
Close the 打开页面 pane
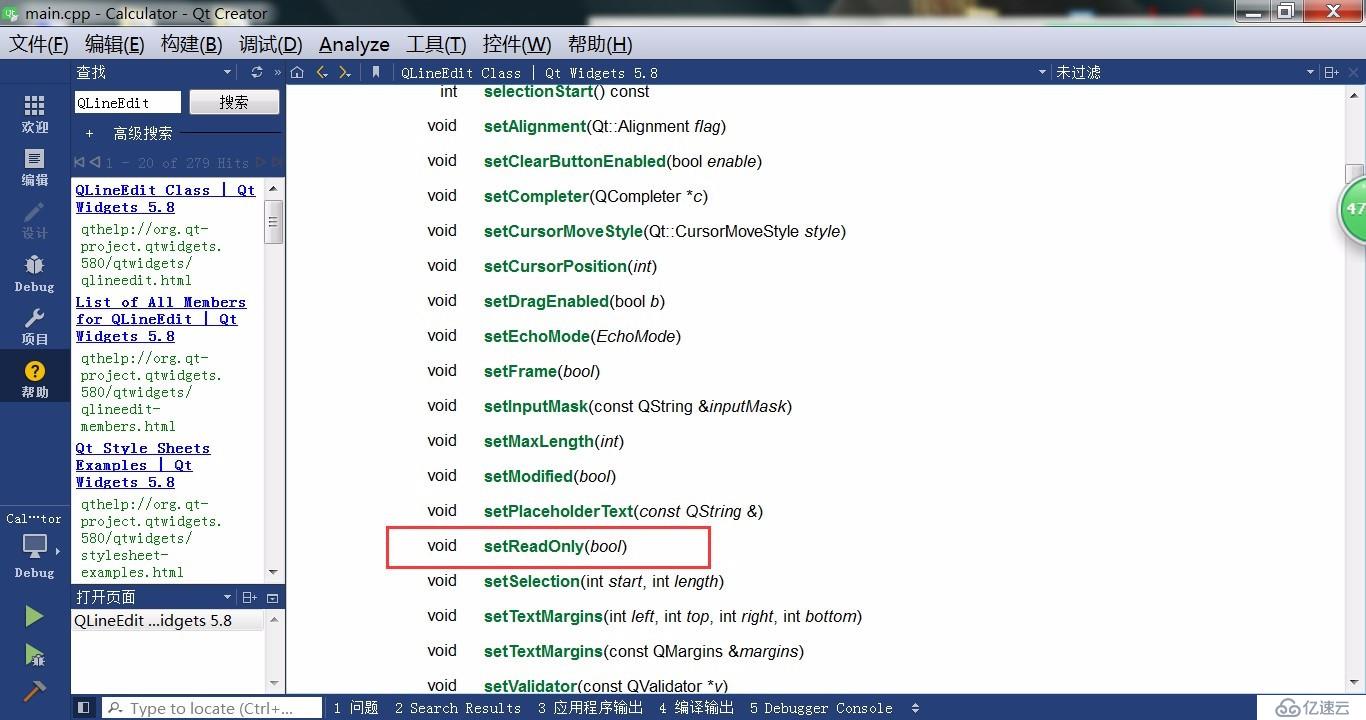click(273, 597)
